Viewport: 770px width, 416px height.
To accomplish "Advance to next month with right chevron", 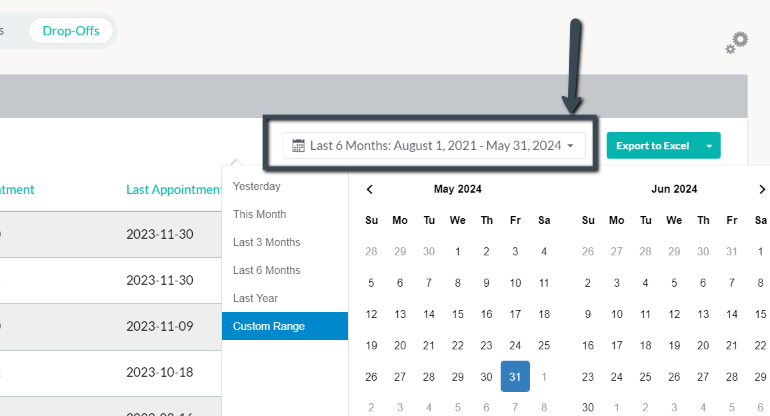I will pyautogui.click(x=762, y=189).
